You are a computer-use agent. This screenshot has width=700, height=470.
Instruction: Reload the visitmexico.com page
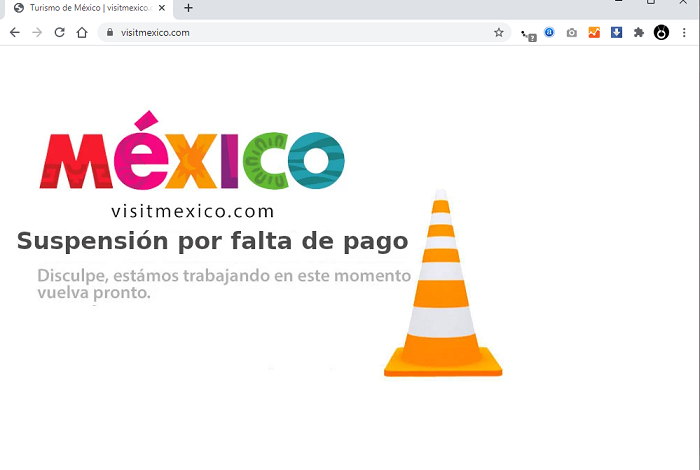[x=60, y=32]
